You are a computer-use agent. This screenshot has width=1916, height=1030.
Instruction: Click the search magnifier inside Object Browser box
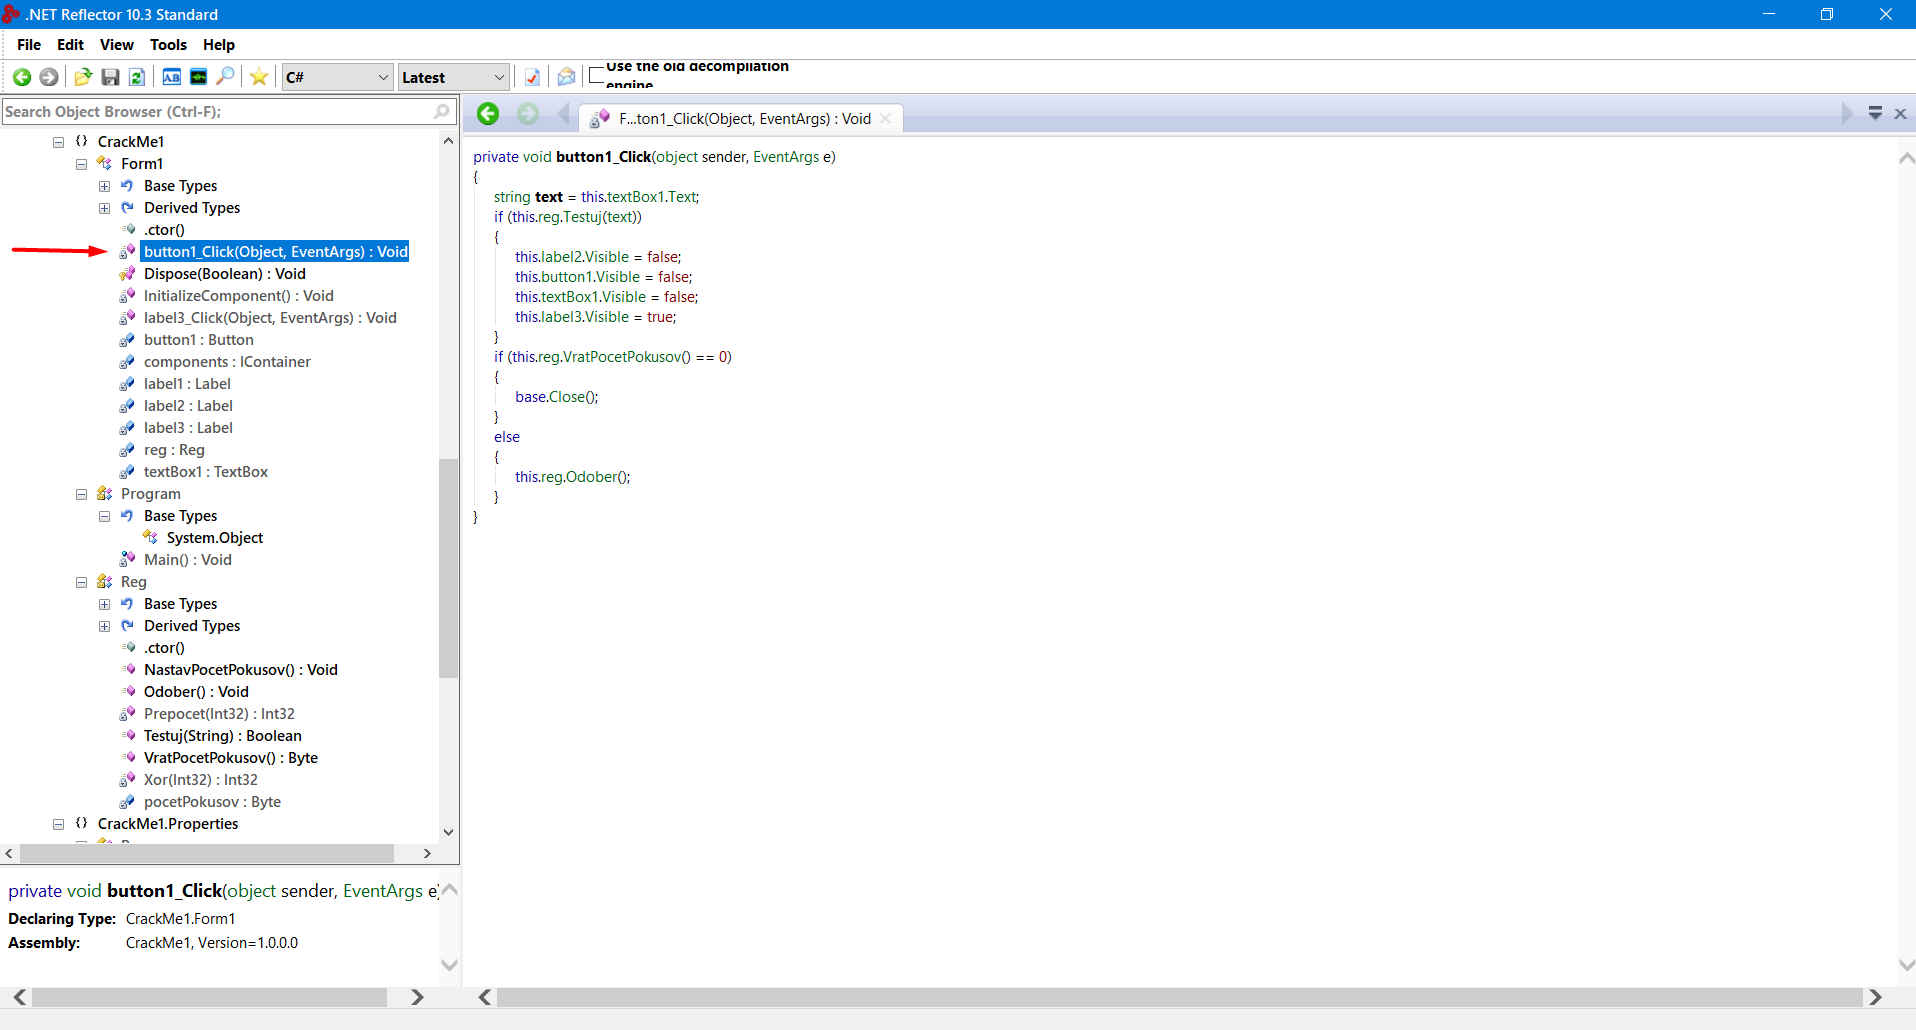click(442, 111)
